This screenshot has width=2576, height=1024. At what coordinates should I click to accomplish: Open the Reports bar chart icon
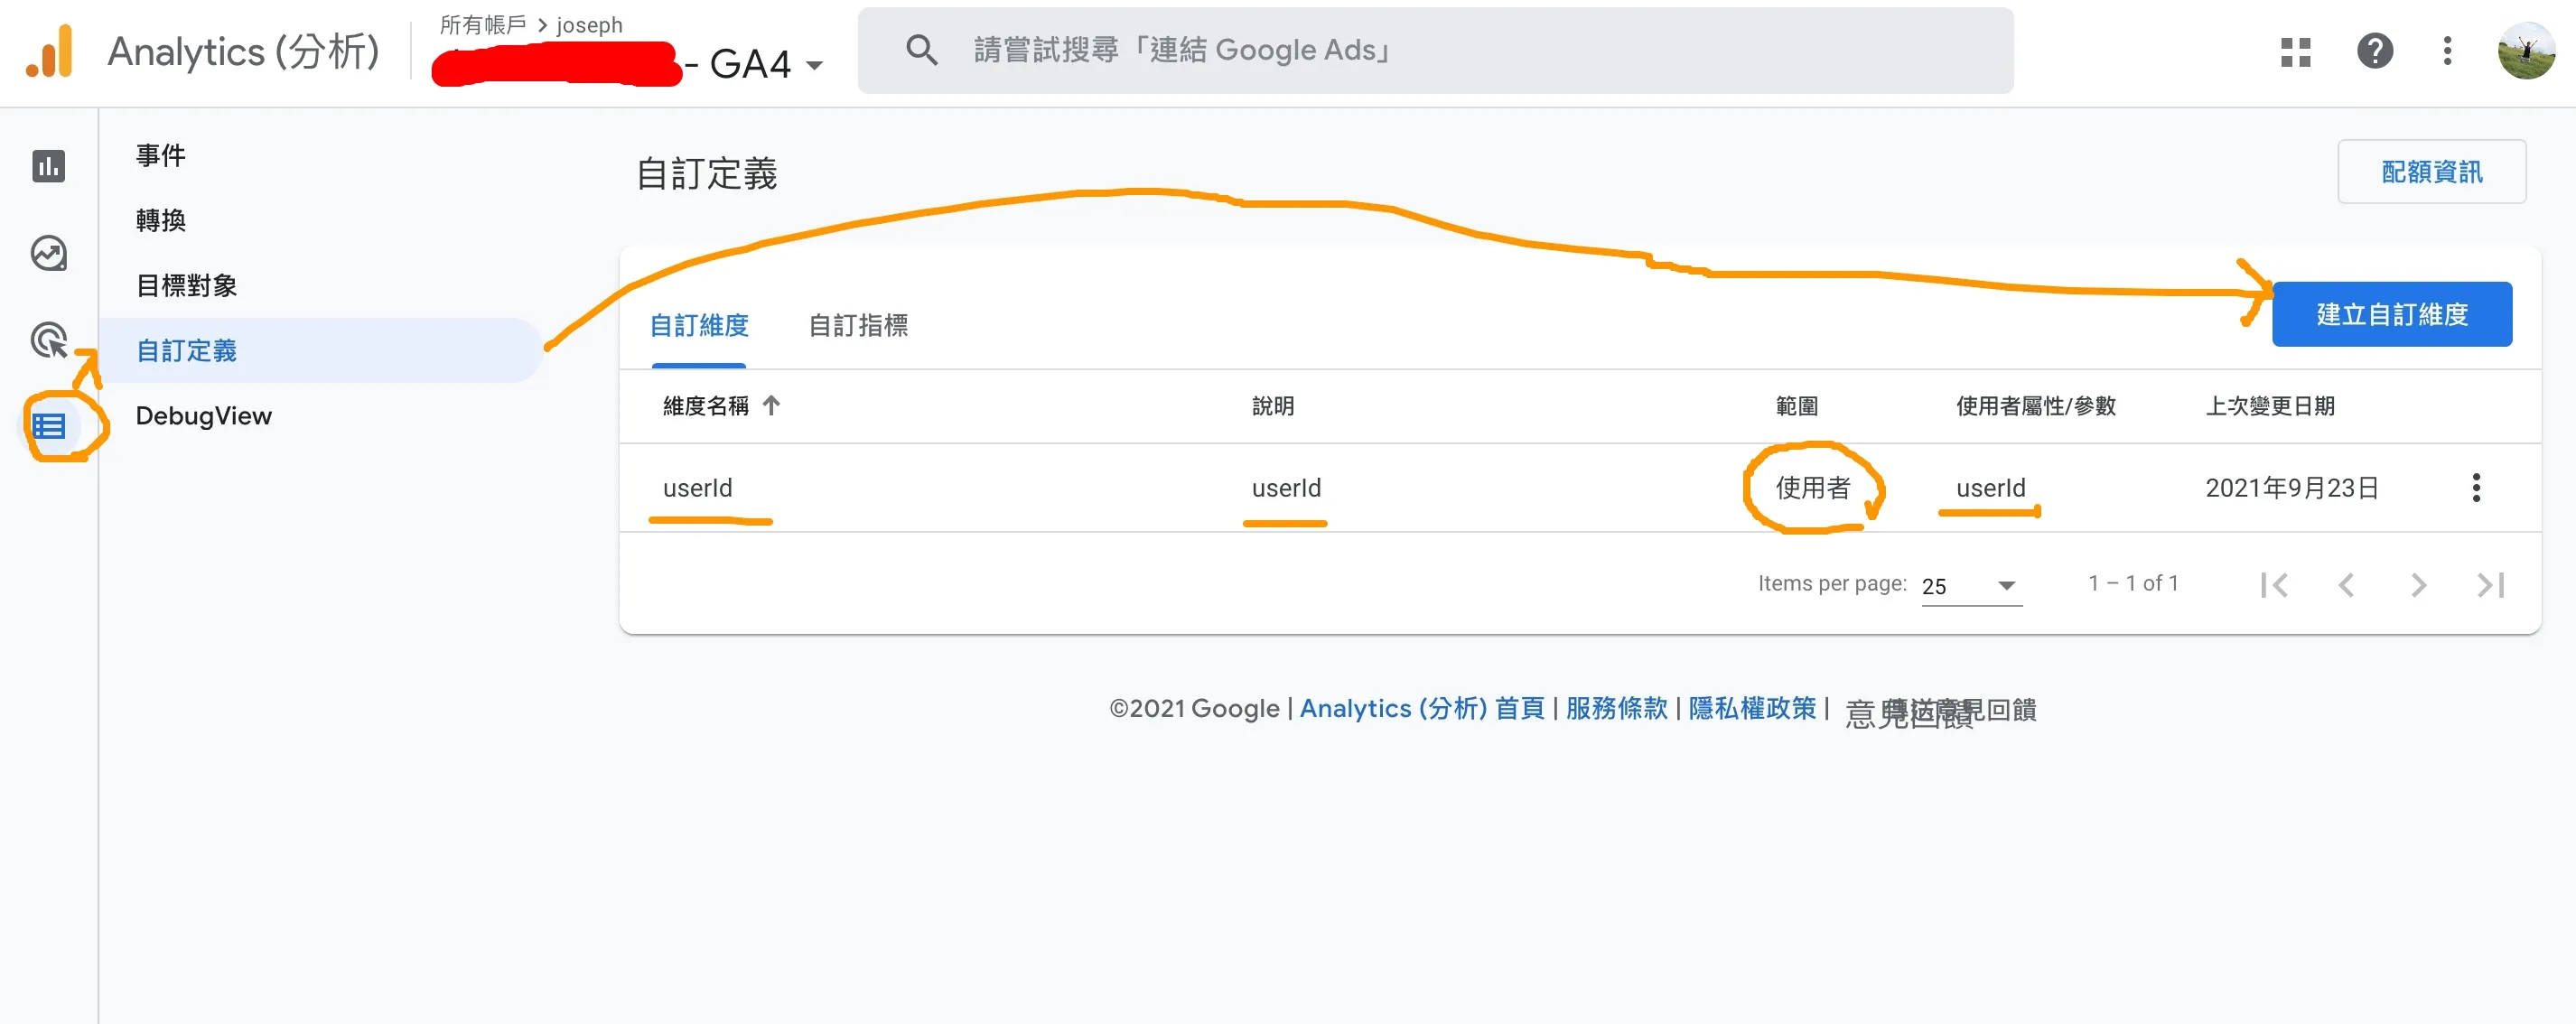[48, 166]
